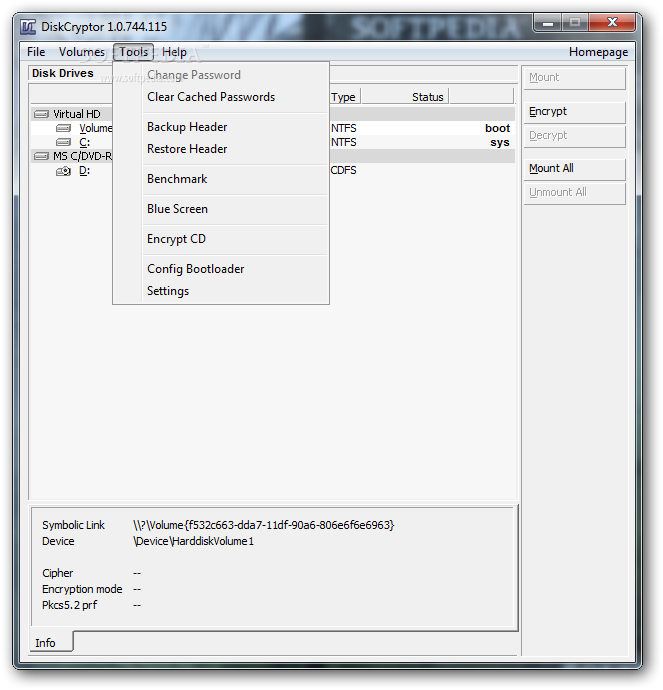Select the Virtual HD tree row
The width and height of the screenshot is (663, 690).
273,114
